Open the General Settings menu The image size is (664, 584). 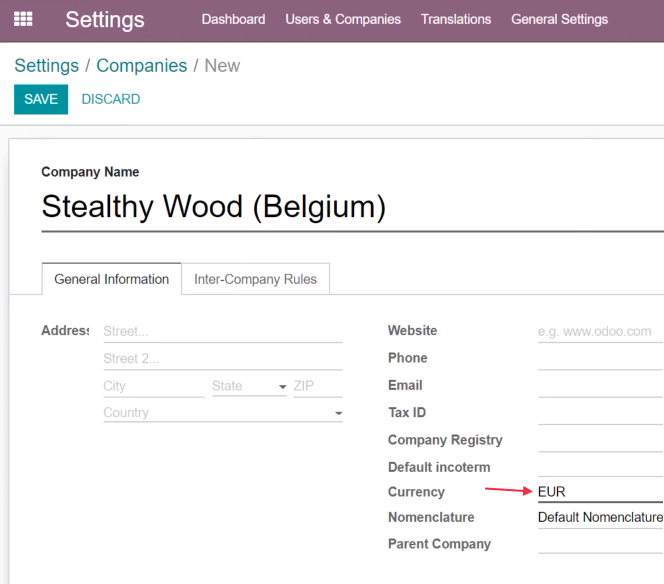point(559,19)
